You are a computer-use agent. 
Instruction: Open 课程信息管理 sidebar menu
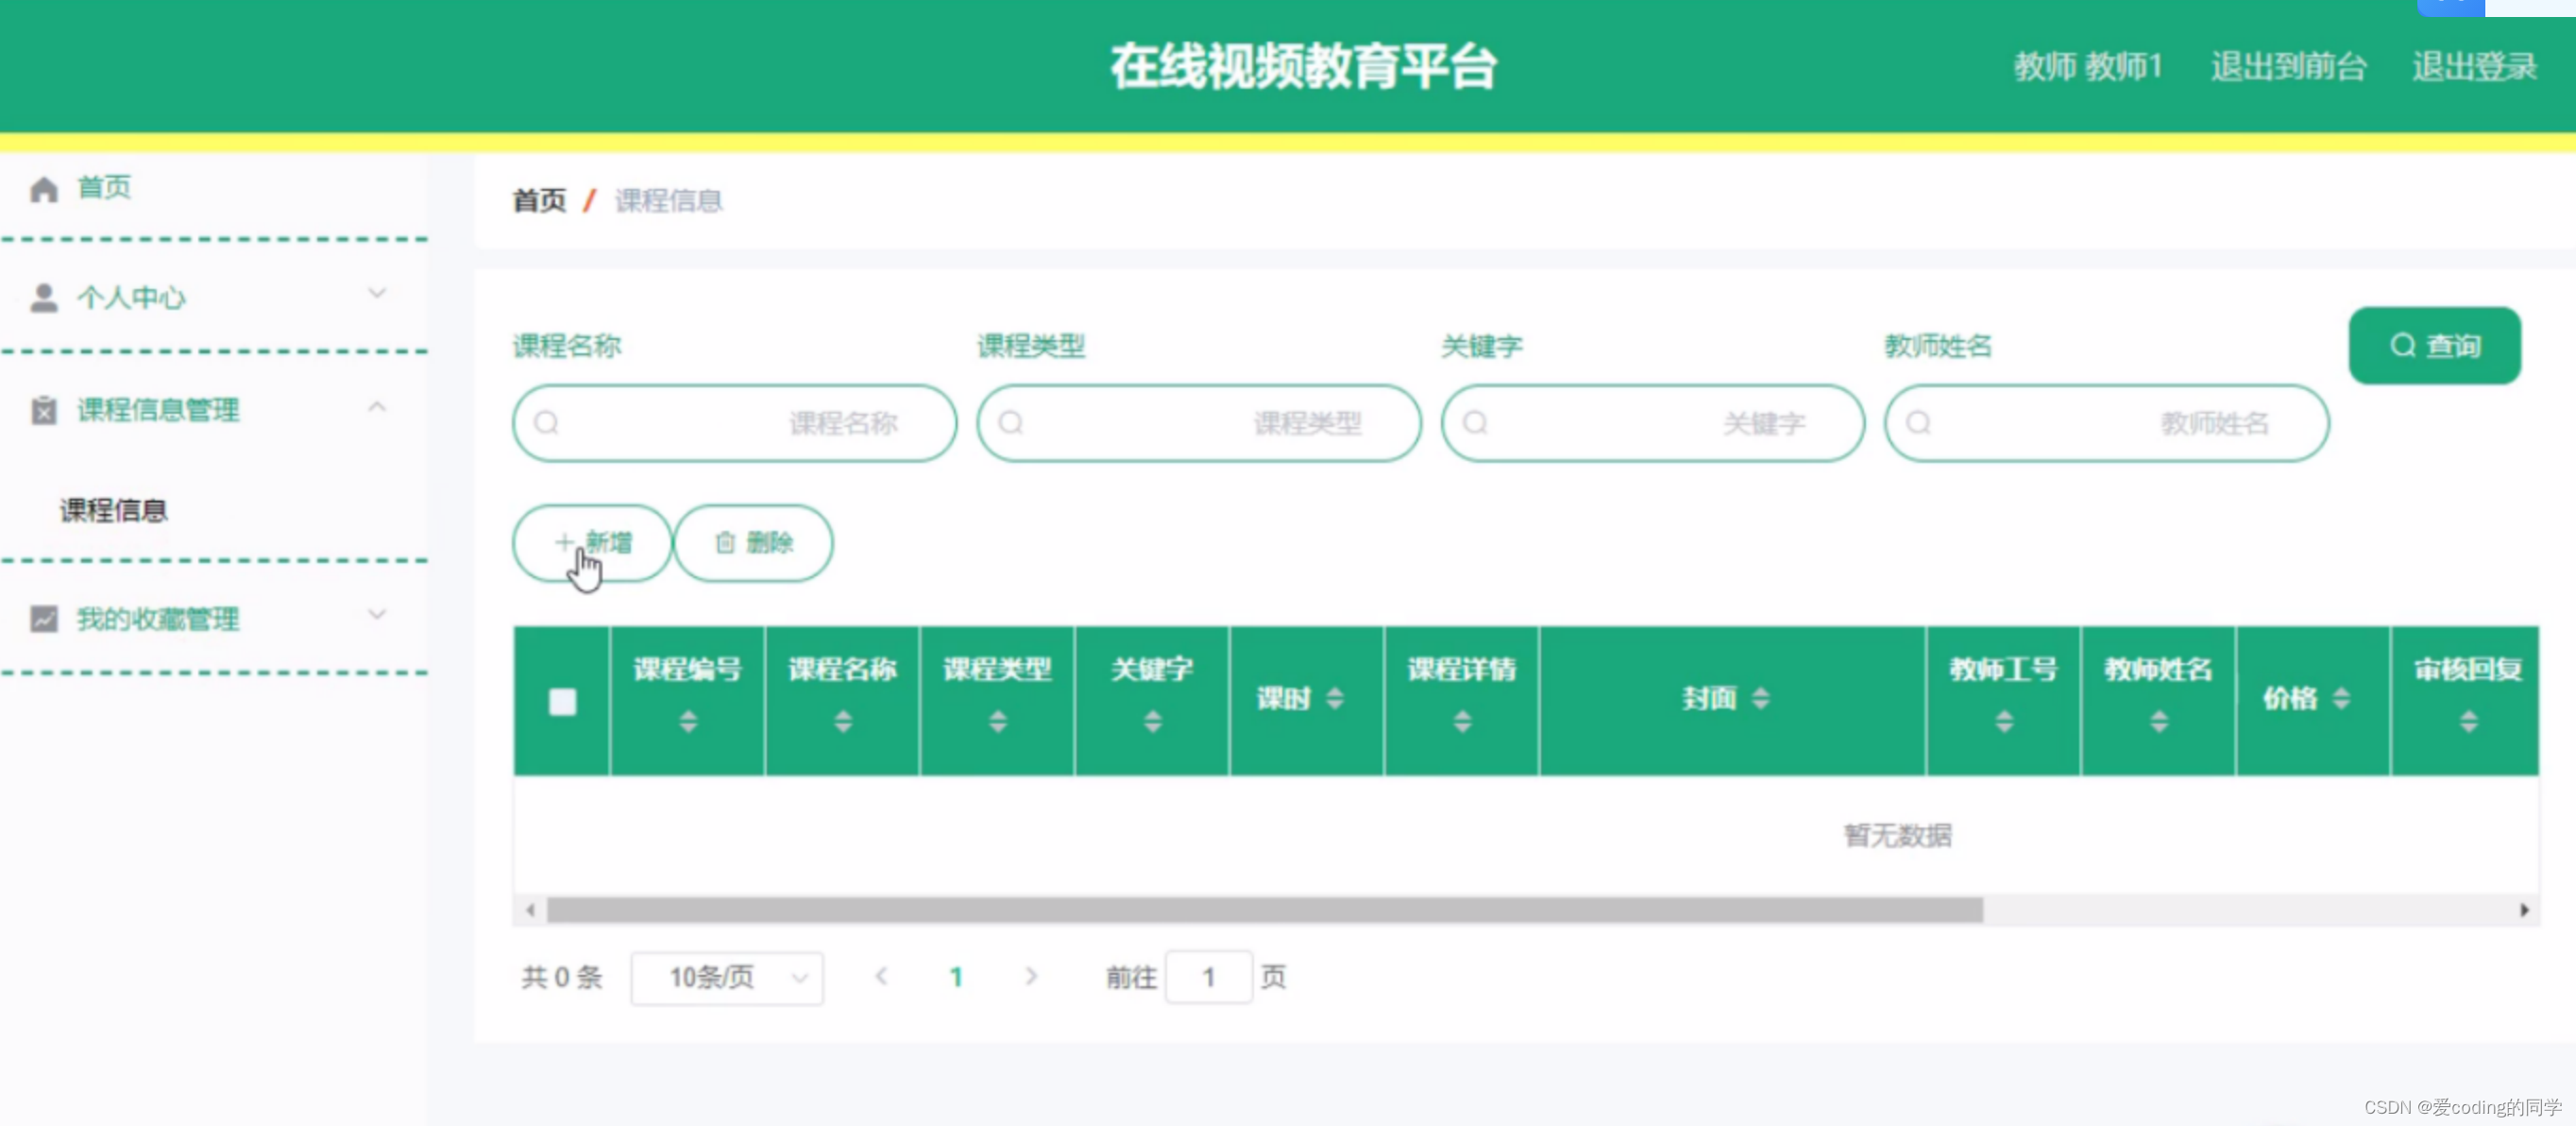[x=215, y=409]
